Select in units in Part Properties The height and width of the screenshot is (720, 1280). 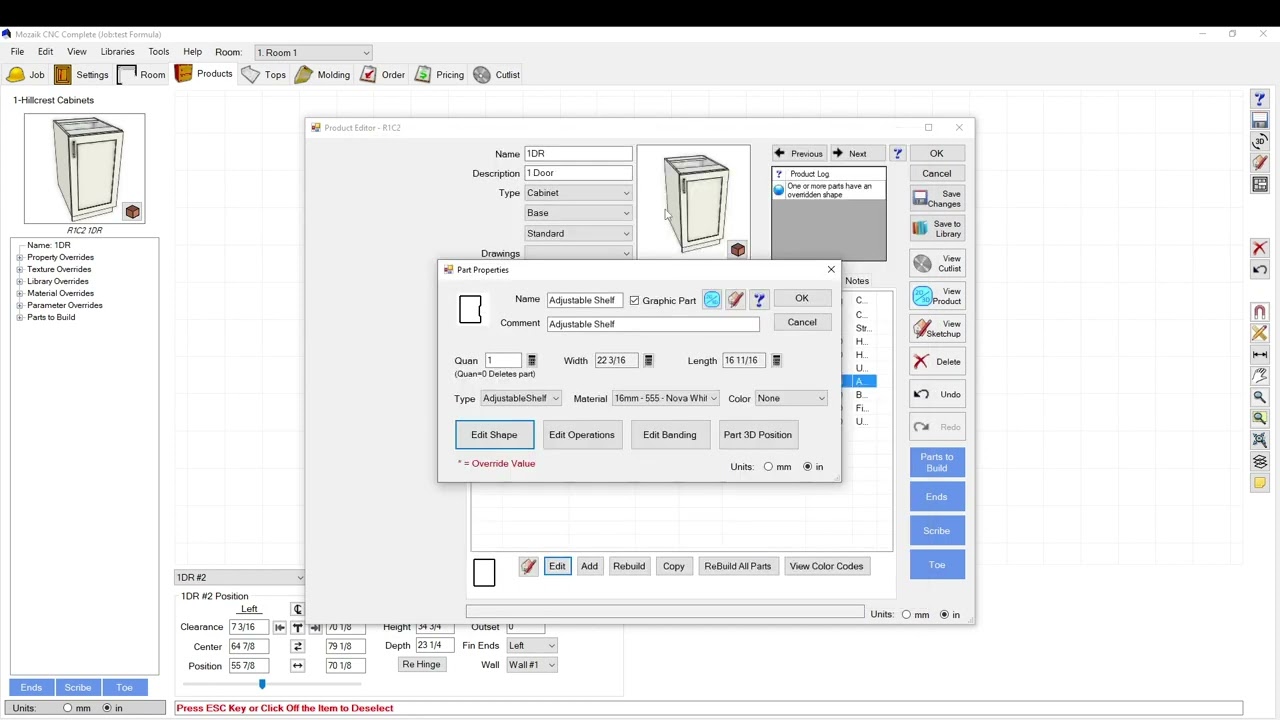[x=808, y=467]
